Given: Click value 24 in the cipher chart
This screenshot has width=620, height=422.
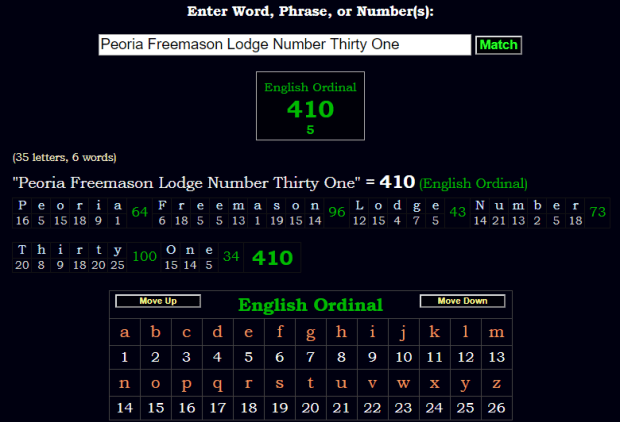Looking at the screenshot, I should [435, 408].
